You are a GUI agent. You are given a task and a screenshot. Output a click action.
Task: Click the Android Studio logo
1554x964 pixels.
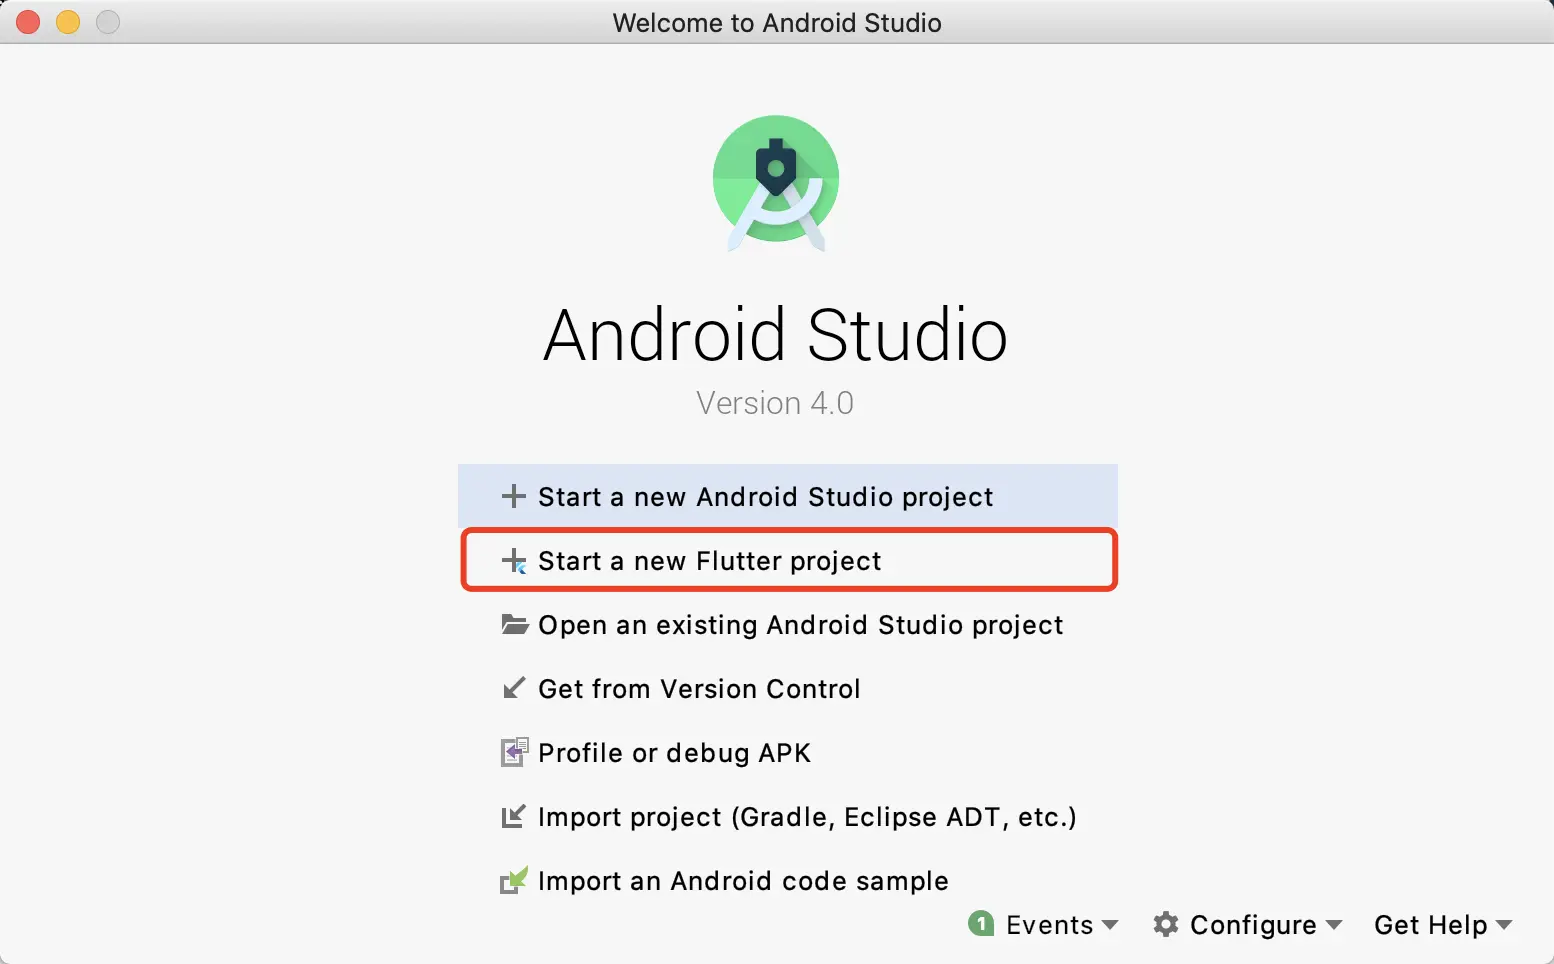coord(776,181)
